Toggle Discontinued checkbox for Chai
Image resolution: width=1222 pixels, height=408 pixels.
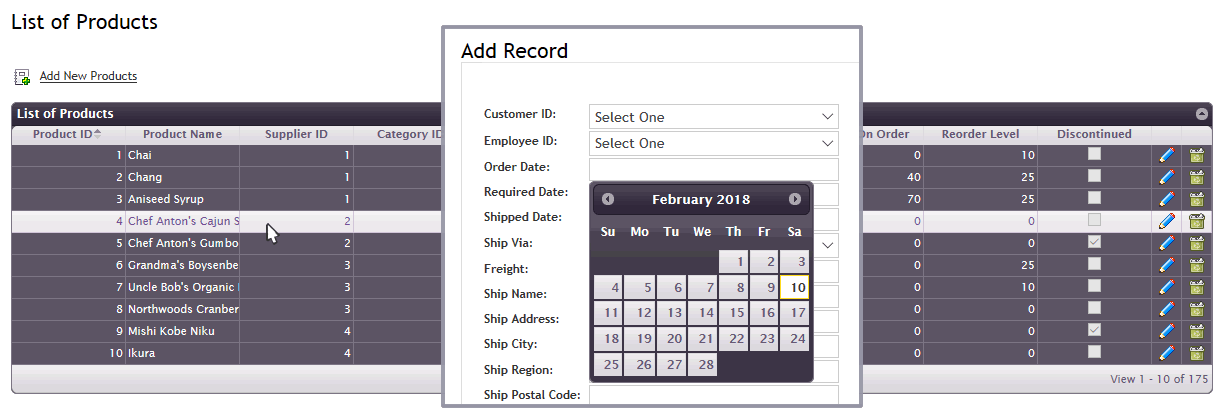point(1094,154)
